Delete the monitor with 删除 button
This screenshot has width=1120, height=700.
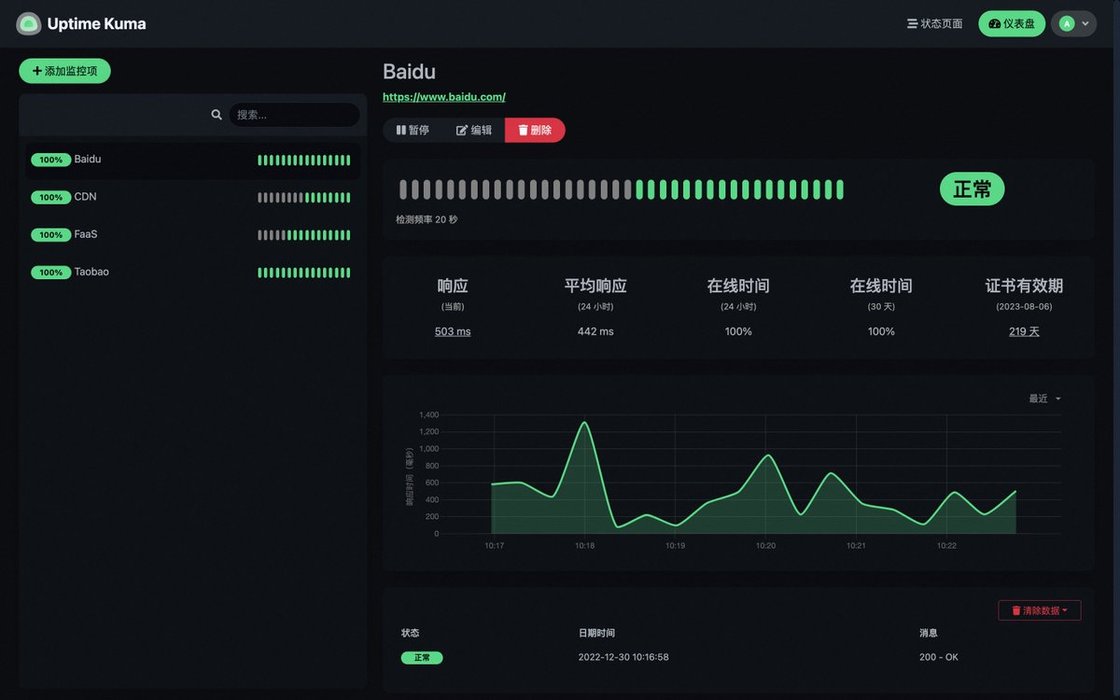535,130
